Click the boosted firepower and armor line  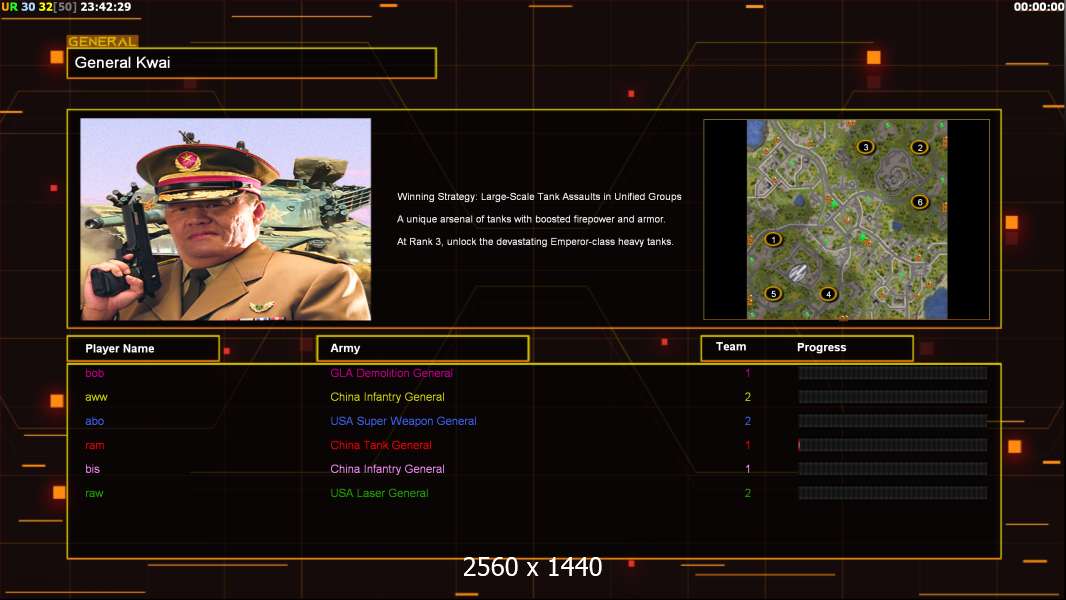(x=531, y=219)
